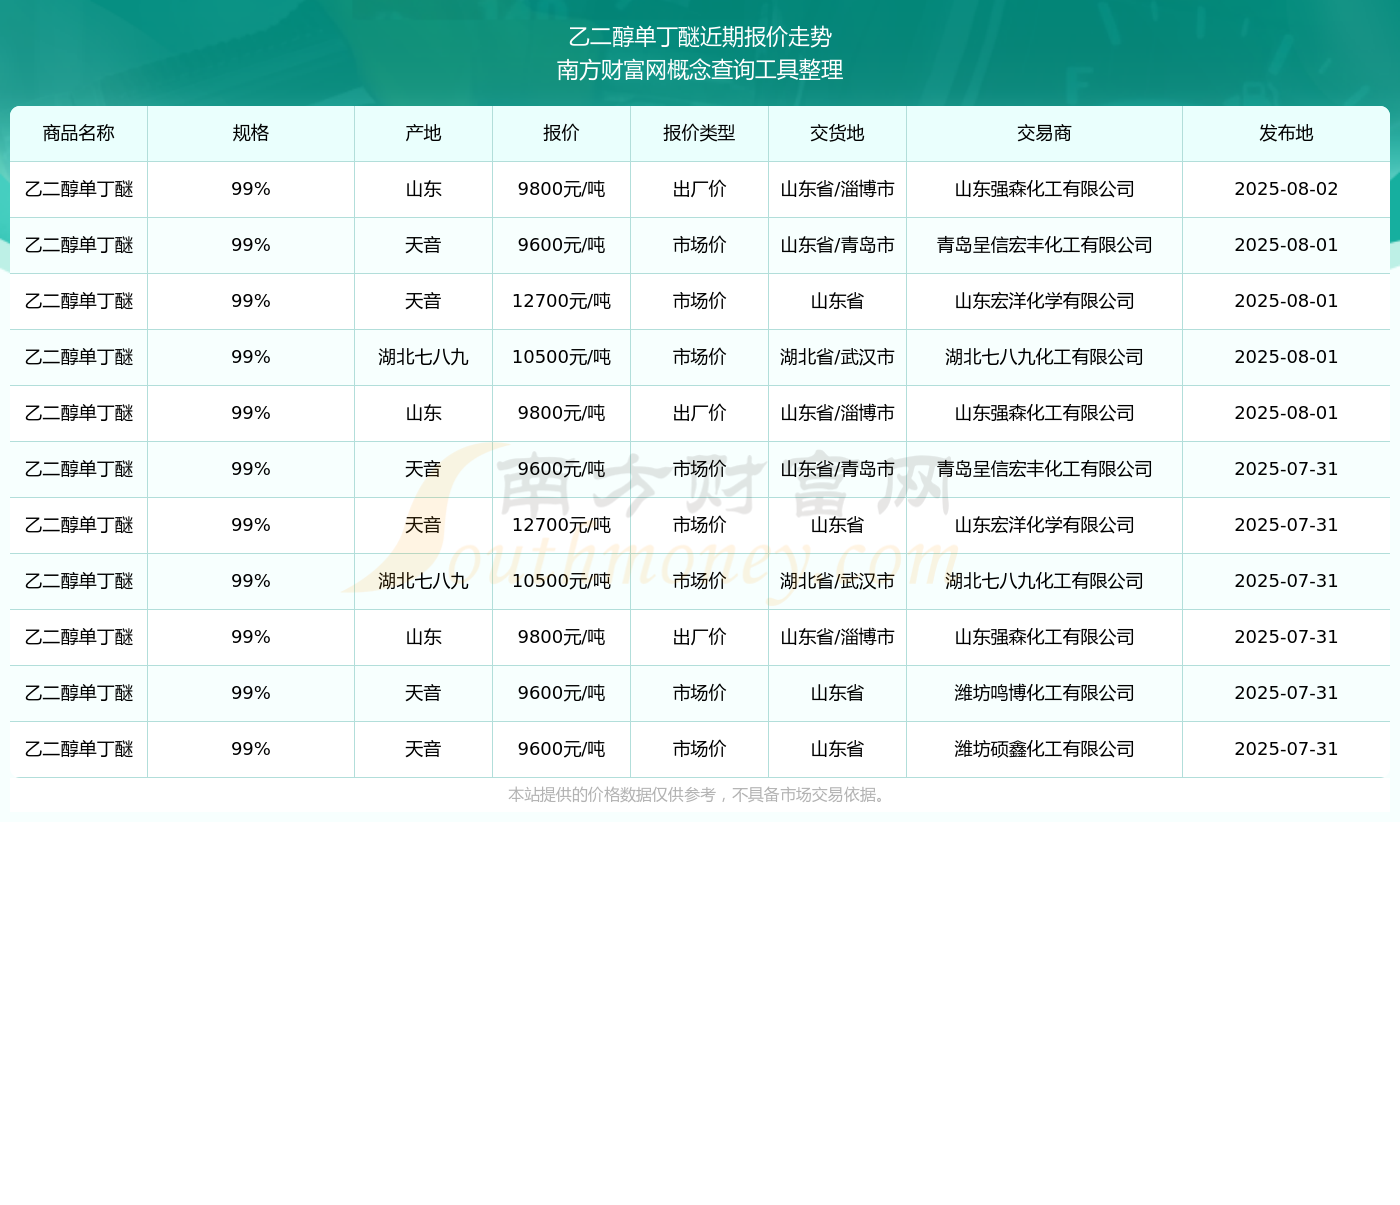Click price 12700元/吨 in the 2025-08-01 row
Screen dimensions: 1400x1205
pos(561,301)
